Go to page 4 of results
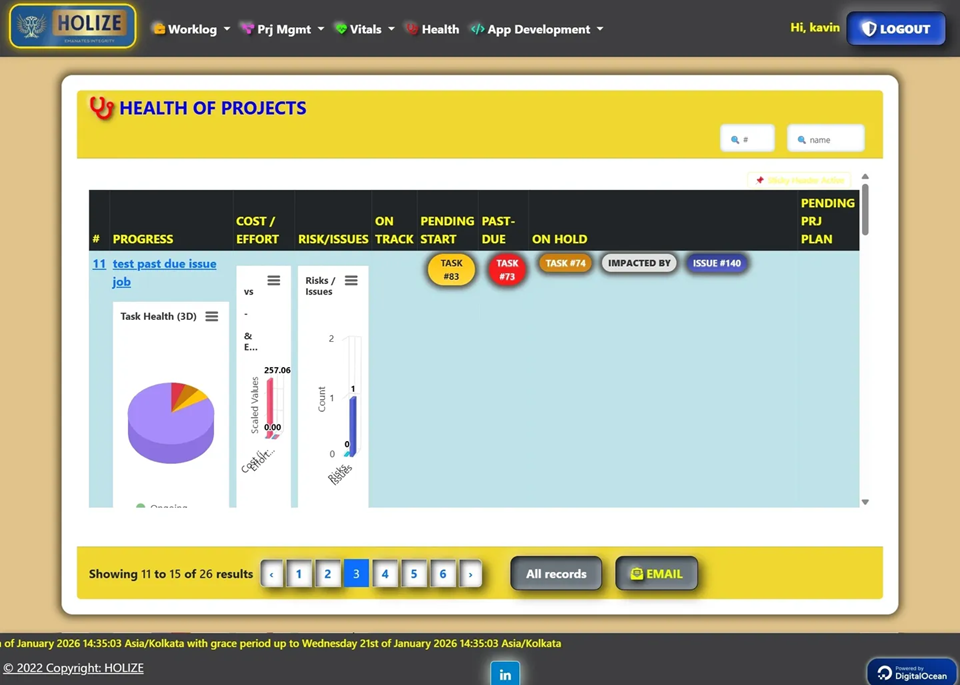960x685 pixels. 385,574
